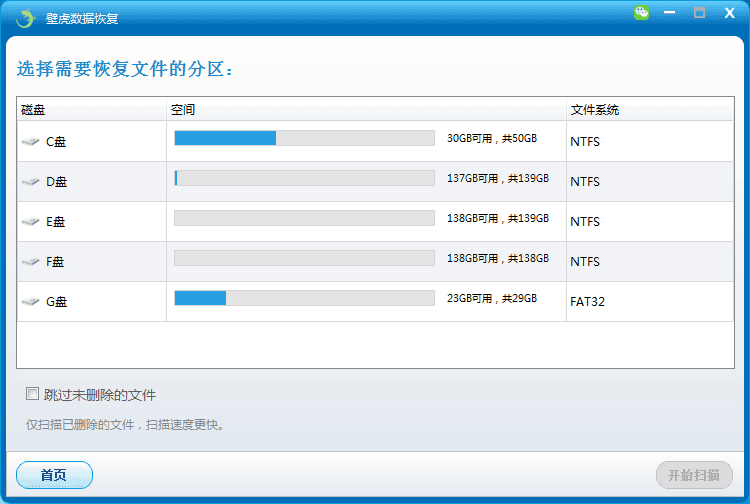
Task: Choose the FAT32 file system entry
Action: pyautogui.click(x=586, y=302)
